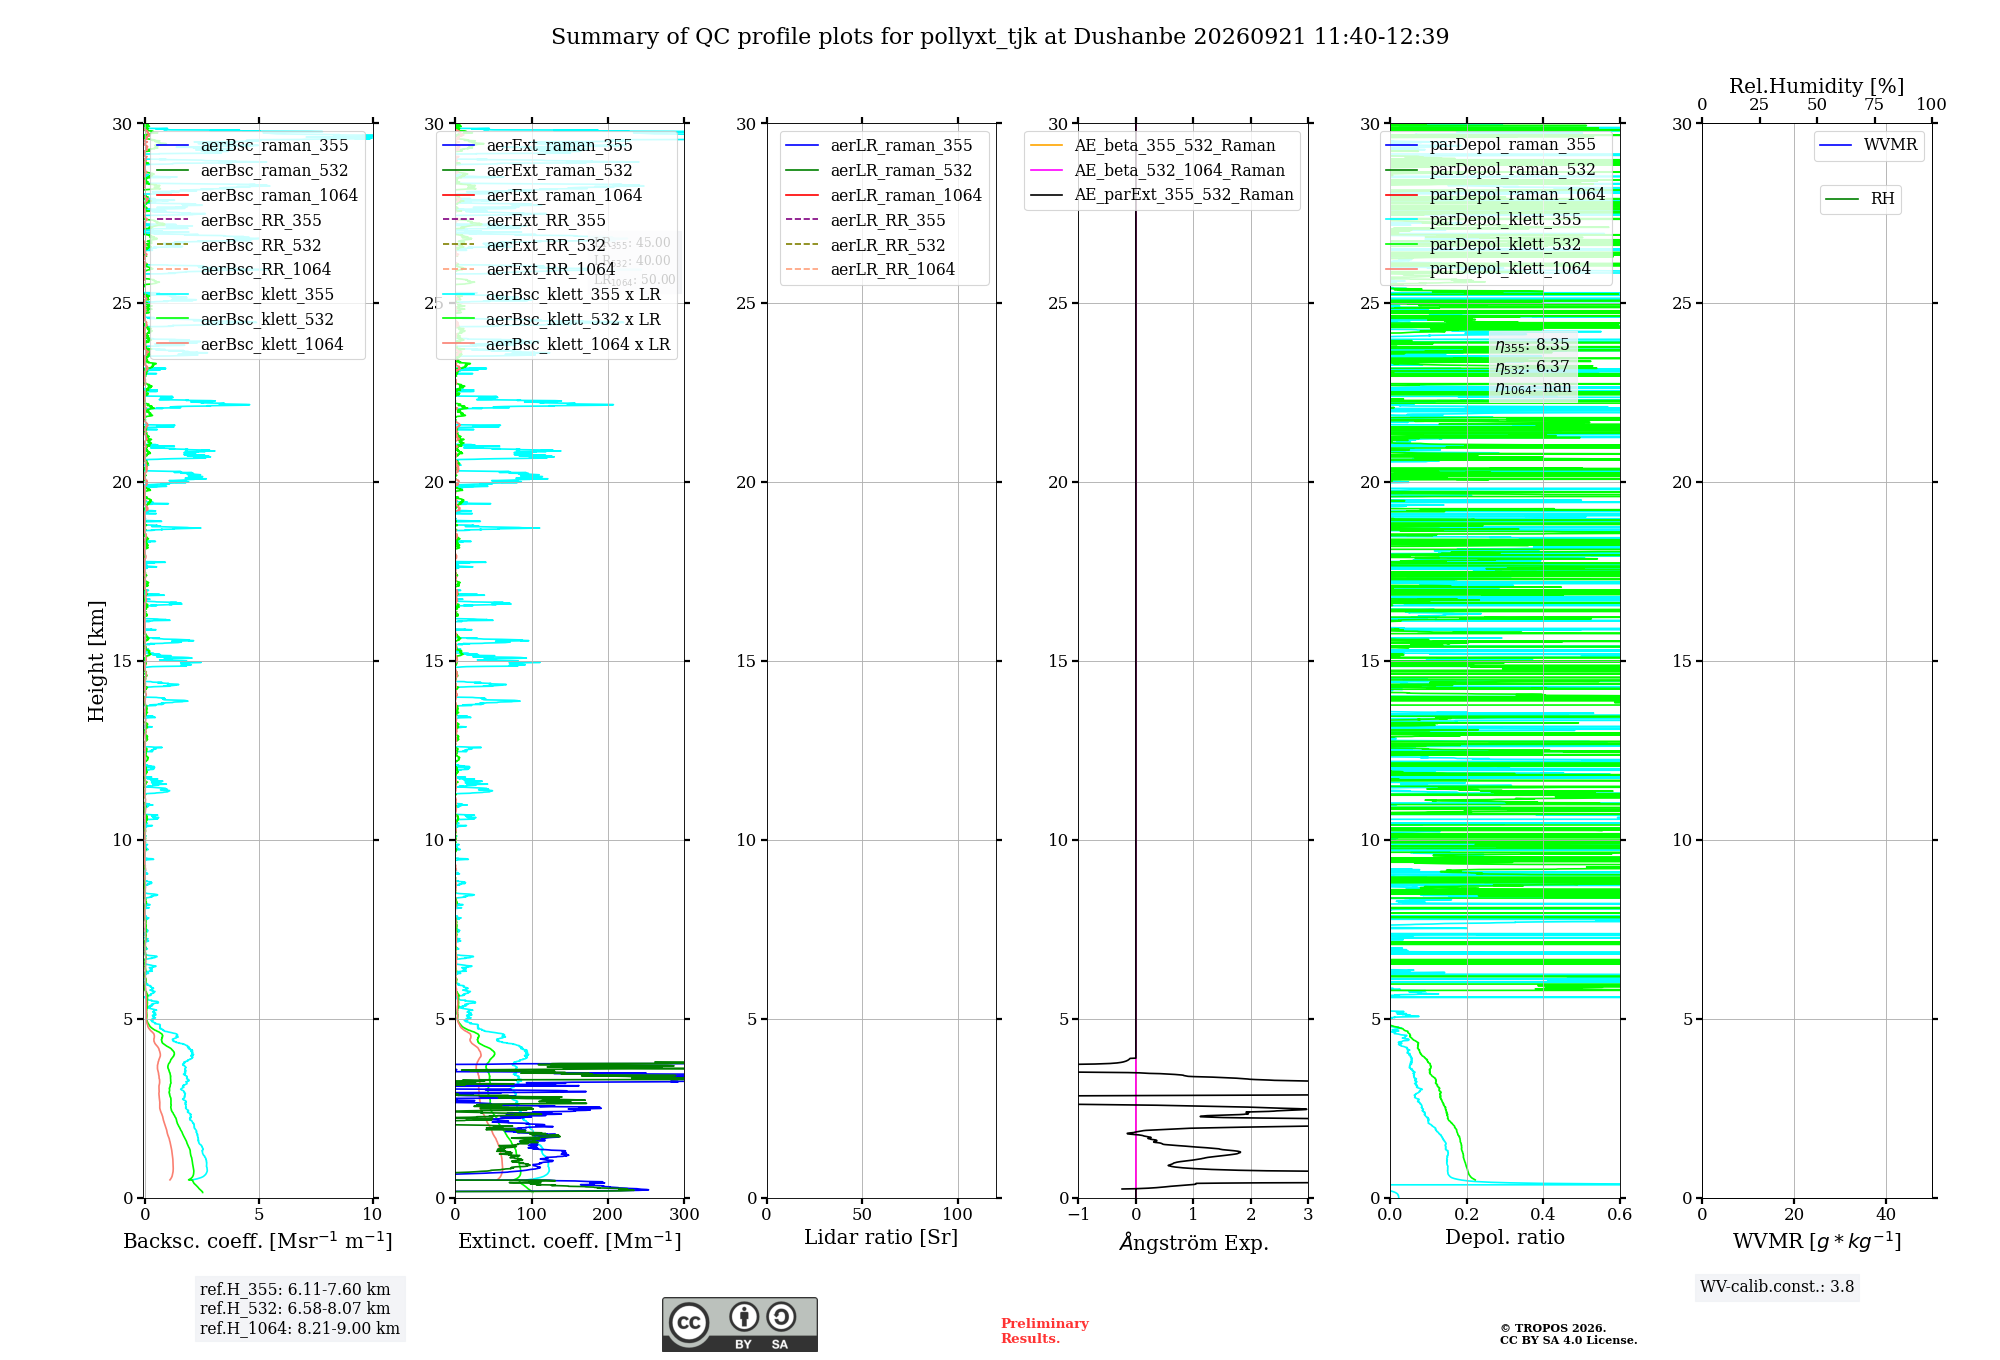The width and height of the screenshot is (2000, 1360).
Task: Click the plot title mentioning pollyxt_tjk at Dushanbe
Action: pyautogui.click(x=1000, y=37)
